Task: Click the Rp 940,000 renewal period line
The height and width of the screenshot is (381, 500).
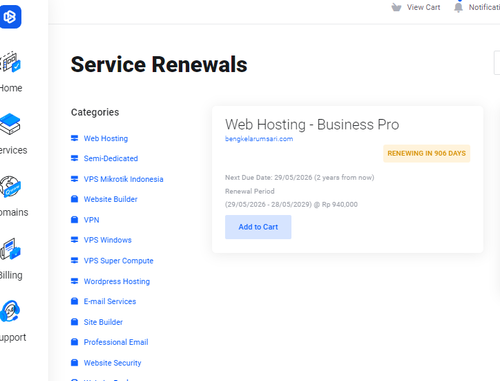Action: point(291,204)
